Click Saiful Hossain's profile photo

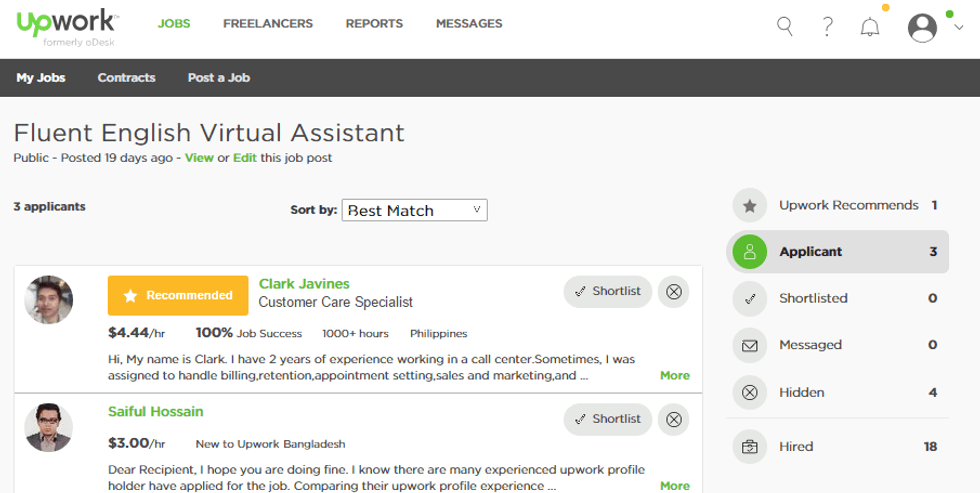point(48,427)
